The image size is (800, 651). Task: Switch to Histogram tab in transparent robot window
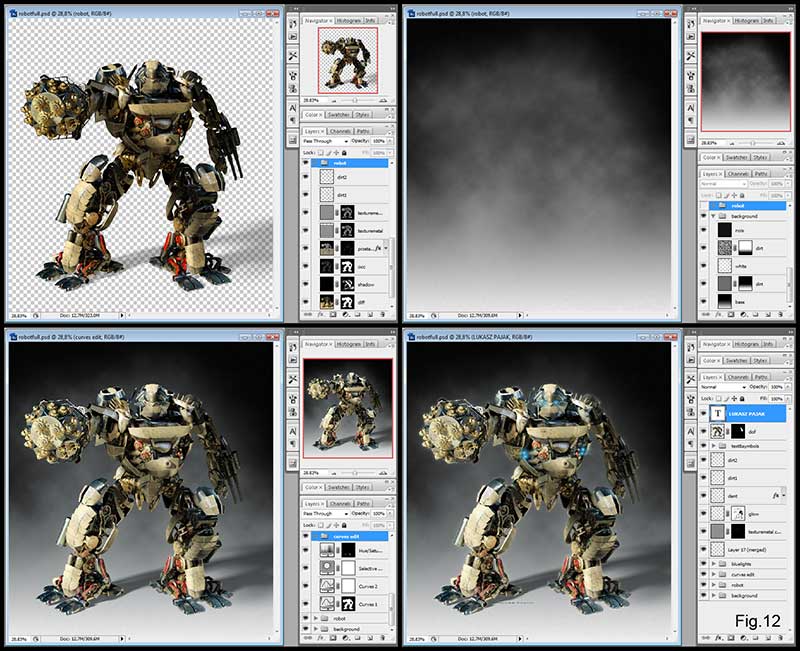pyautogui.click(x=348, y=20)
